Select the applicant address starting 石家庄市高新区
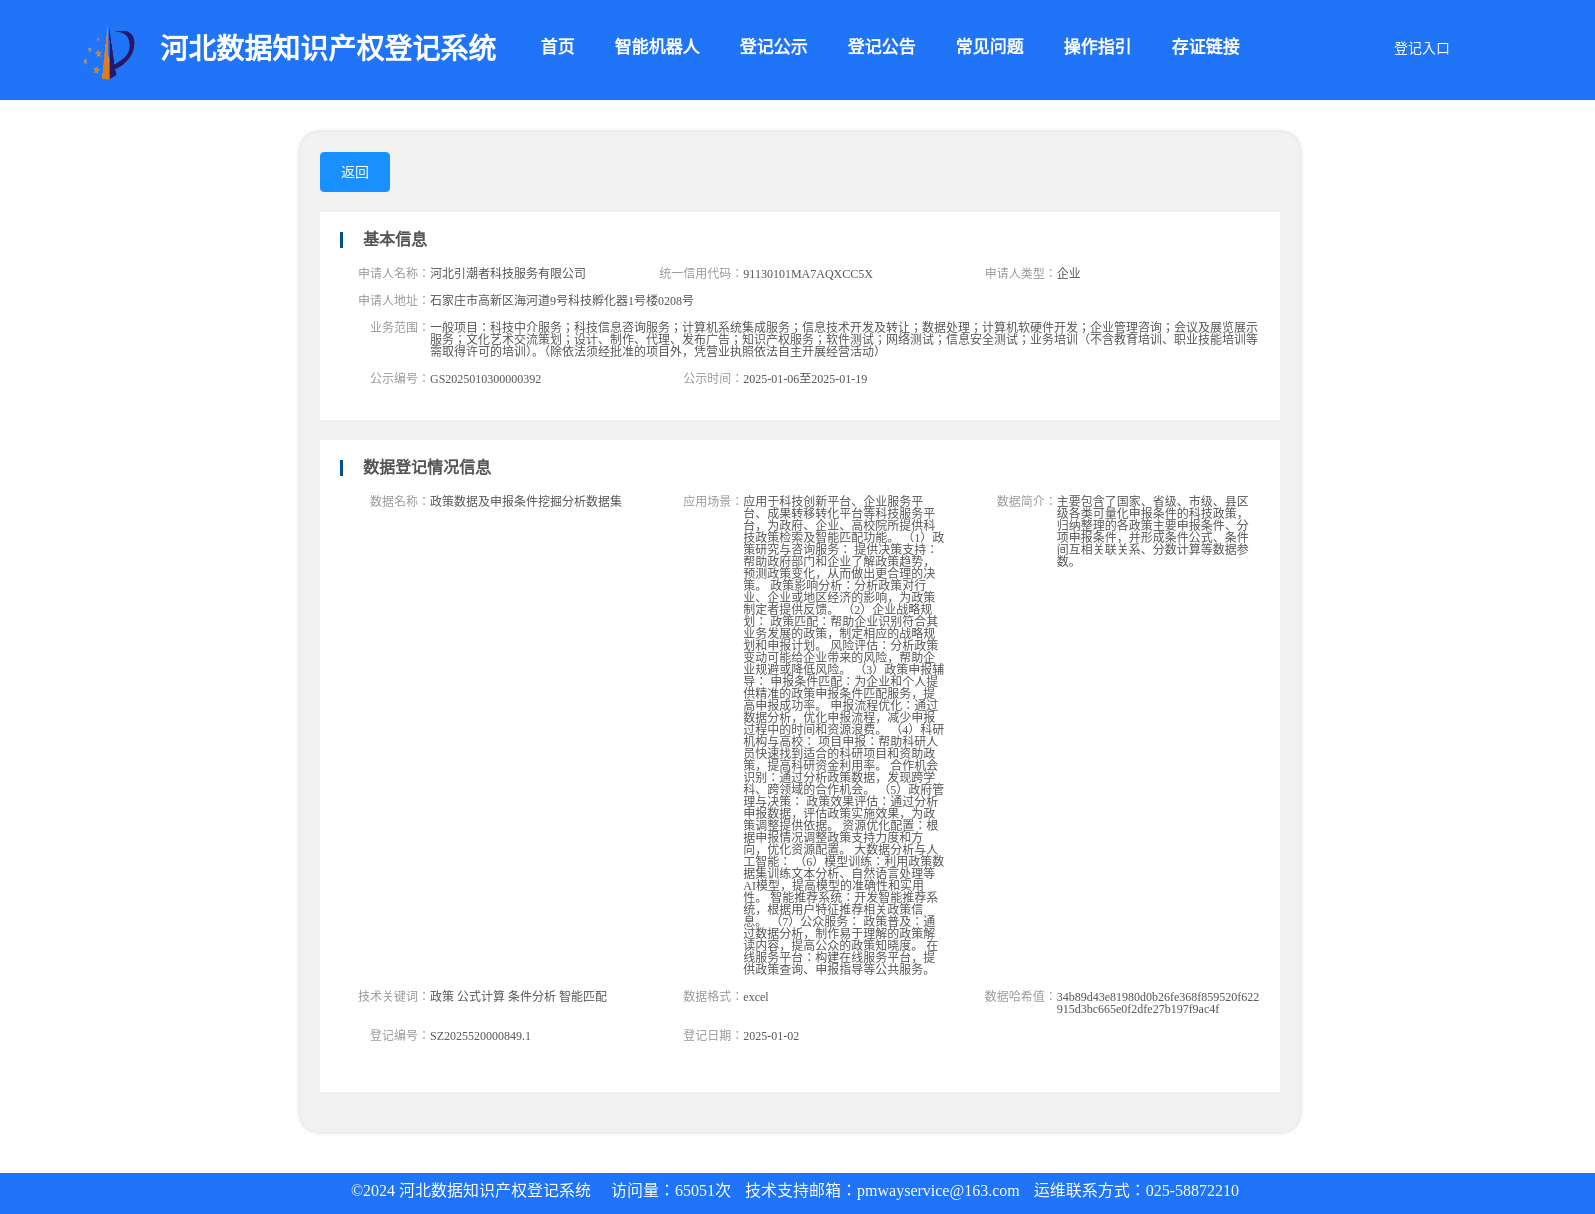This screenshot has width=1595, height=1214. (x=562, y=300)
